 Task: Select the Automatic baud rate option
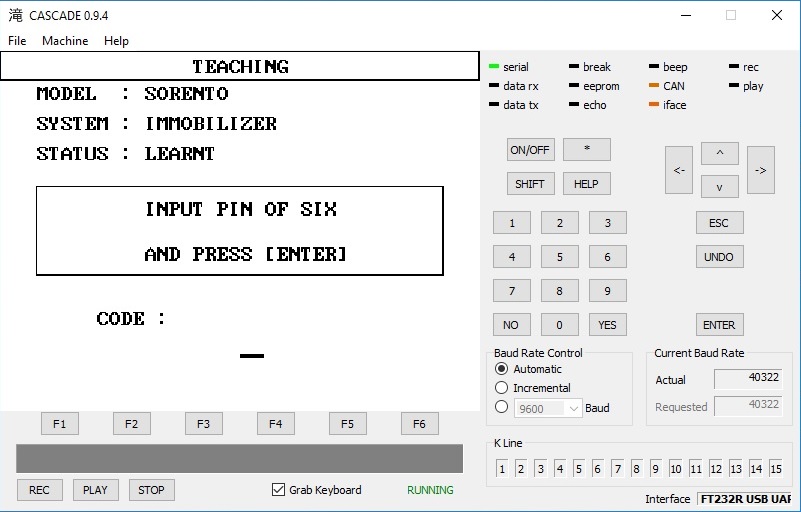(x=502, y=369)
